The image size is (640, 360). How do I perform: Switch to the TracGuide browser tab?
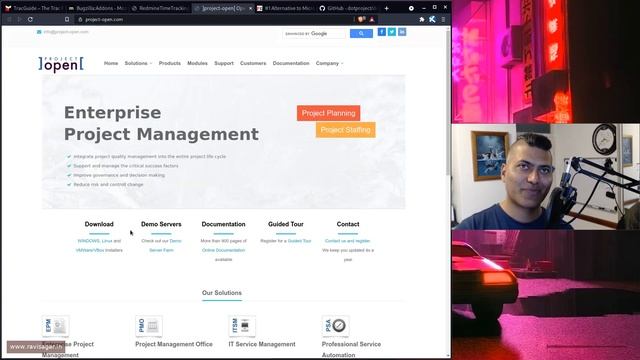pyautogui.click(x=33, y=8)
